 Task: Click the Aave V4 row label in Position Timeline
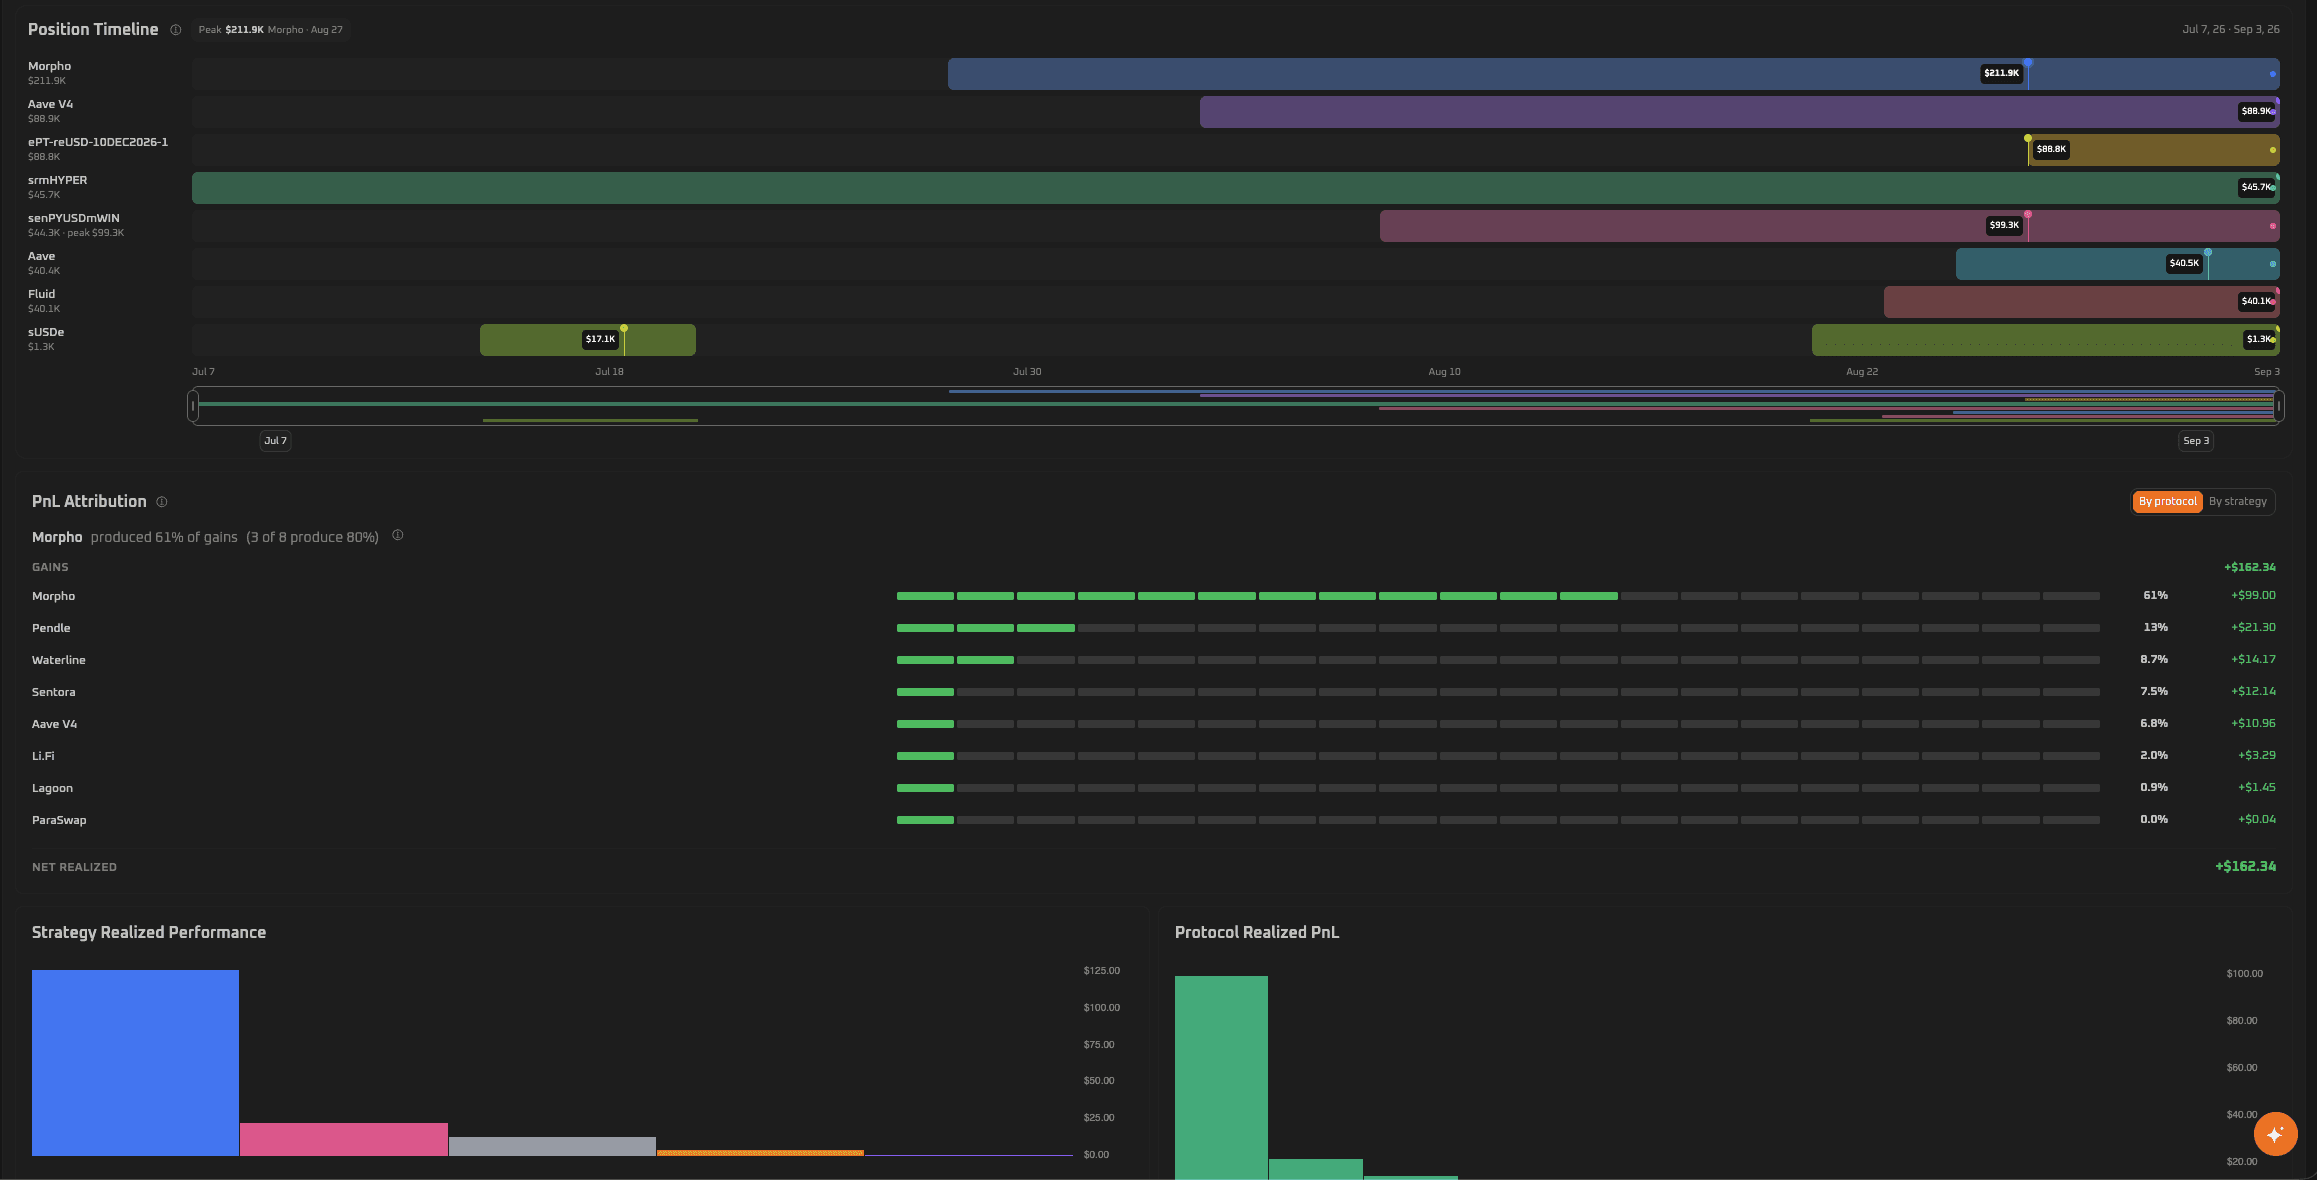[51, 104]
